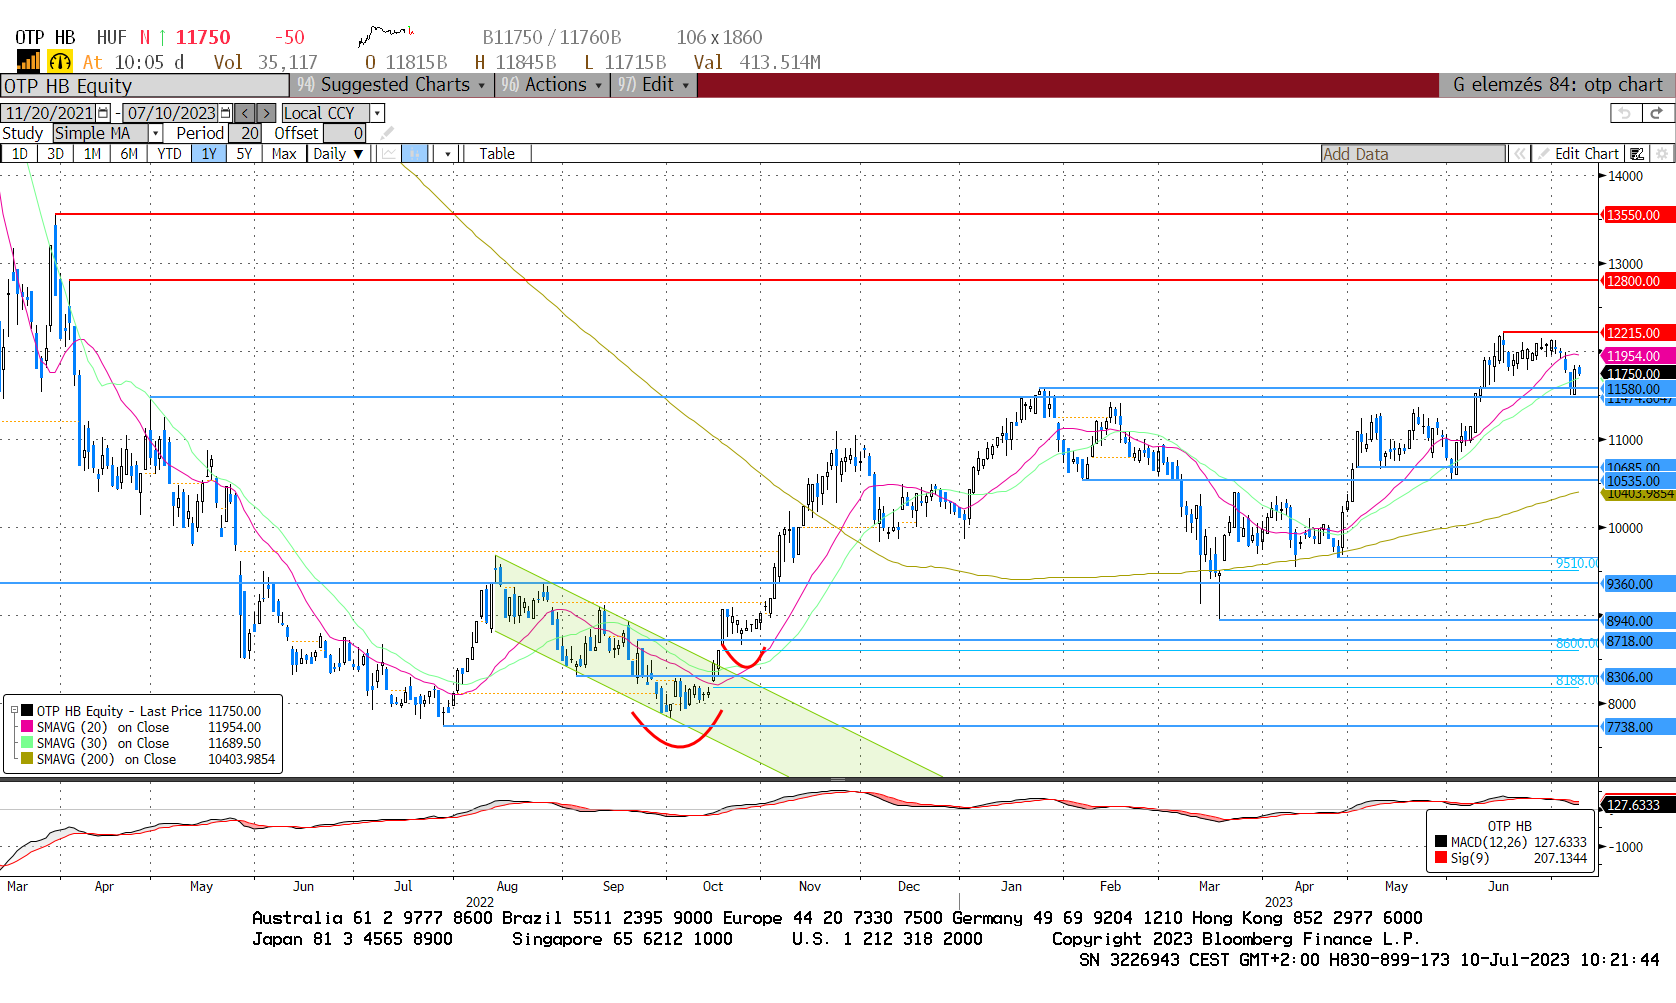Viewport: 1676px width, 1003px height.
Task: Click the Val 413.514M header value
Action: pos(757,62)
